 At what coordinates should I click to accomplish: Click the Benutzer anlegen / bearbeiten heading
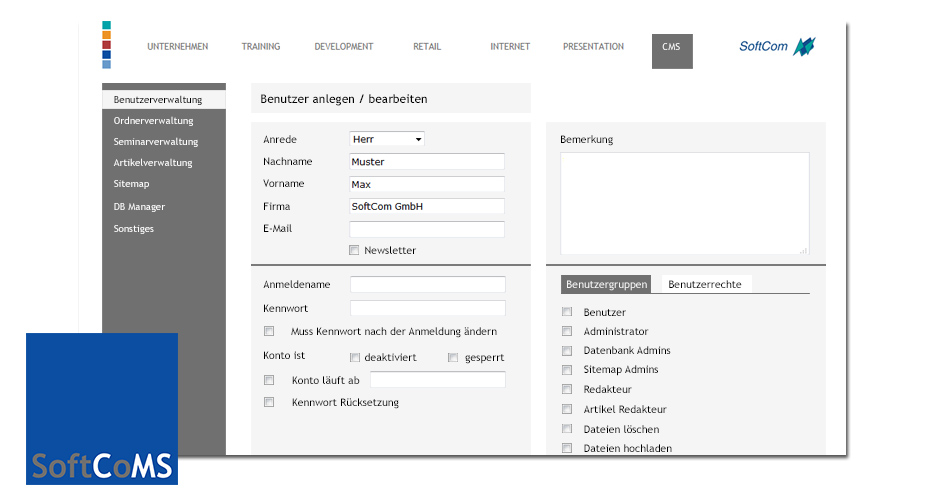[343, 99]
